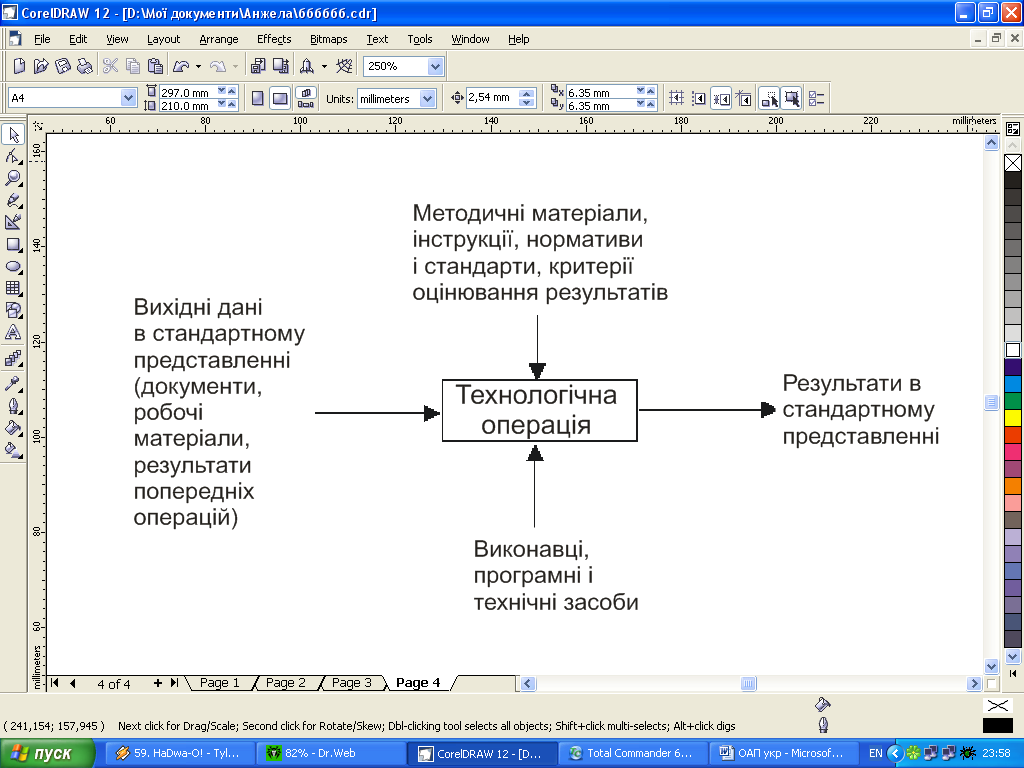Open the Arrange menu
The image size is (1024, 768).
click(219, 39)
